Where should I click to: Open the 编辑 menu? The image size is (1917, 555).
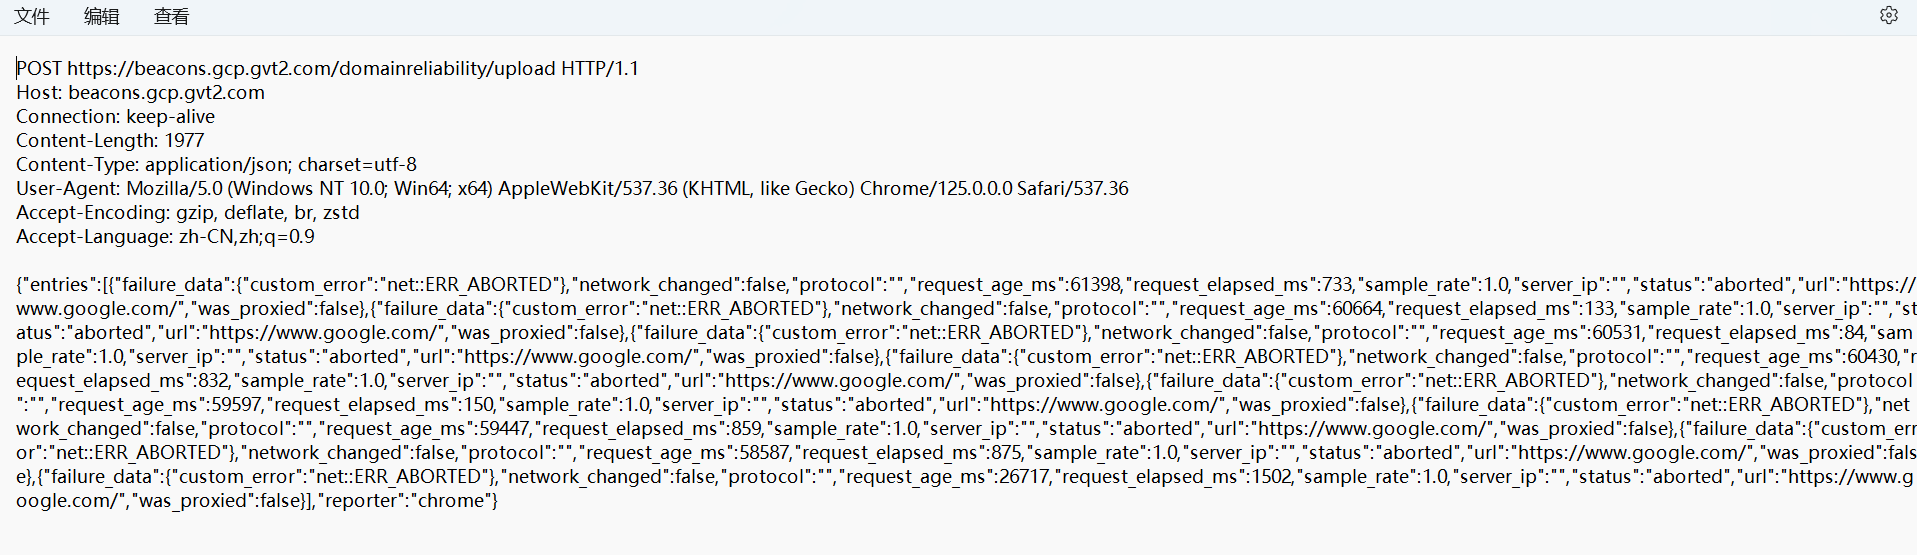[102, 16]
